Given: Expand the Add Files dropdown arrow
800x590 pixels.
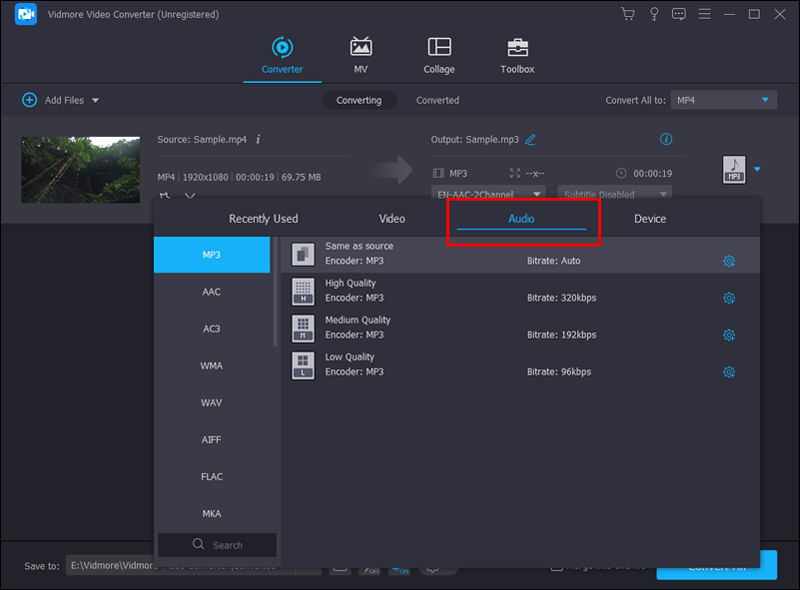Looking at the screenshot, I should pos(95,101).
